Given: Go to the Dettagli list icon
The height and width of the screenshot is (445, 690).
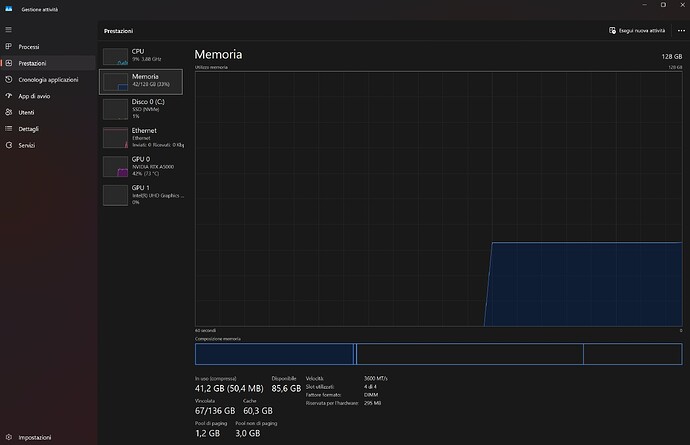Looking at the screenshot, I should (x=8, y=129).
